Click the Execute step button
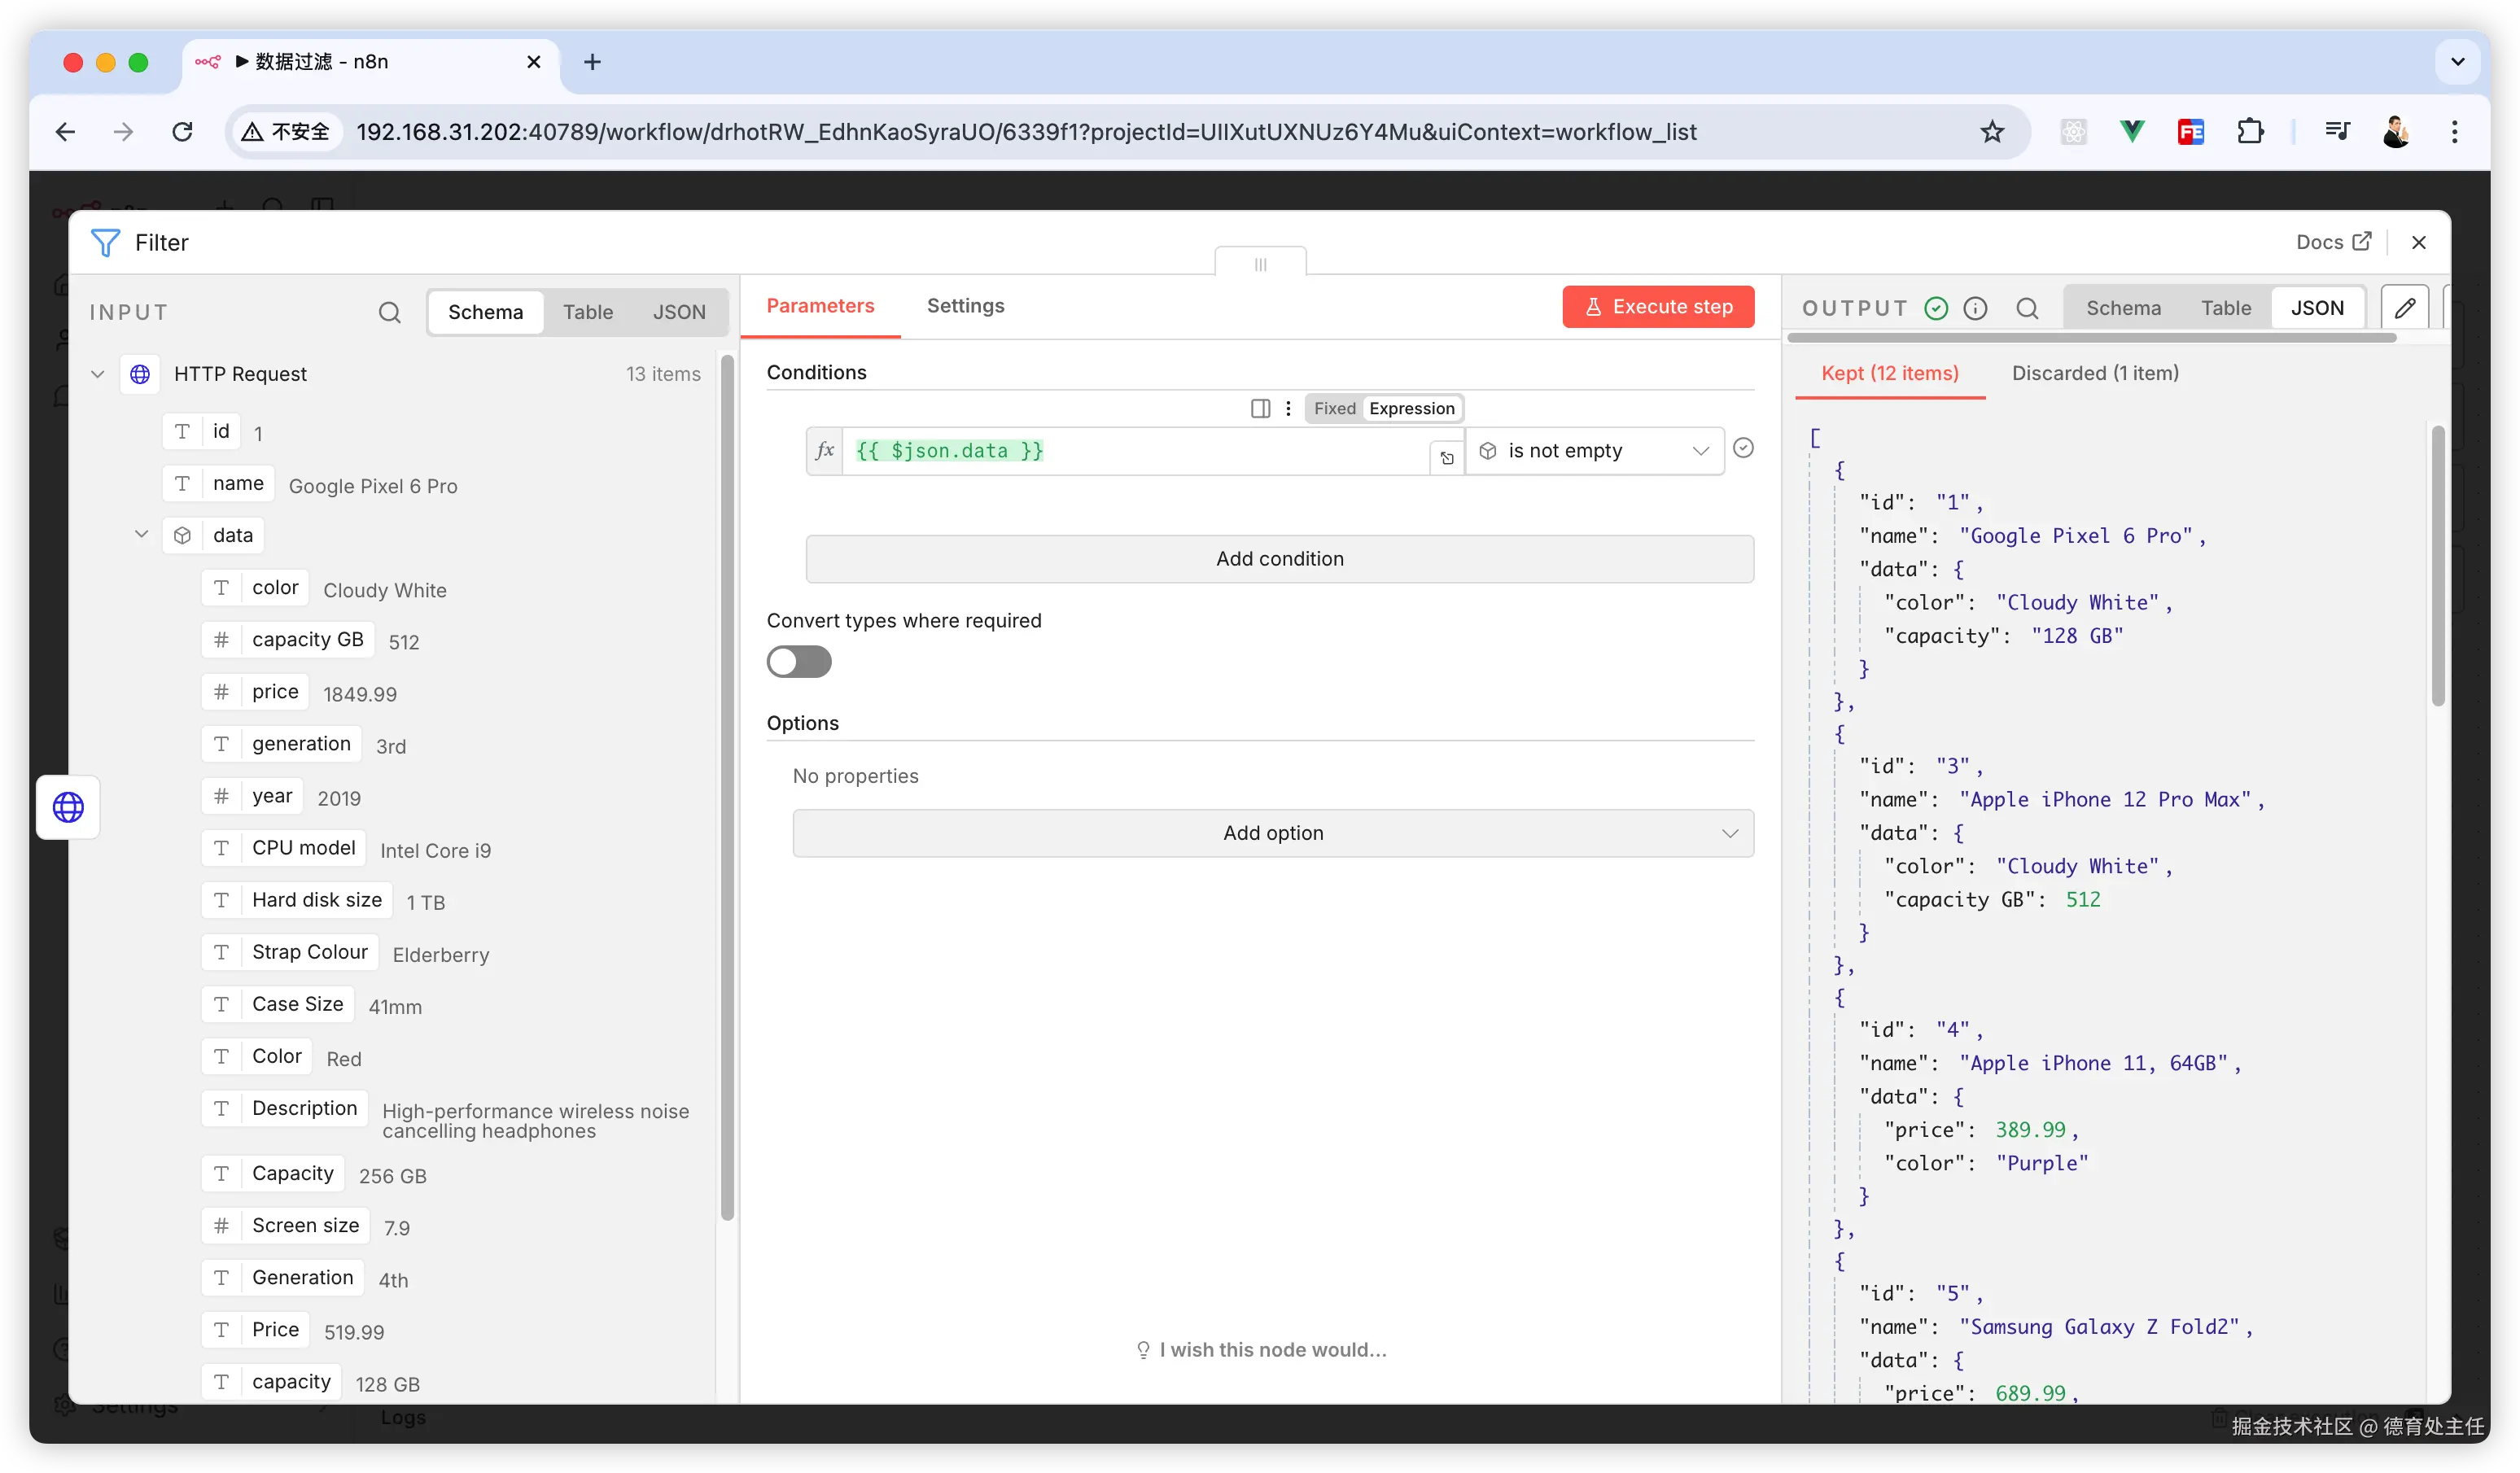 point(1658,307)
